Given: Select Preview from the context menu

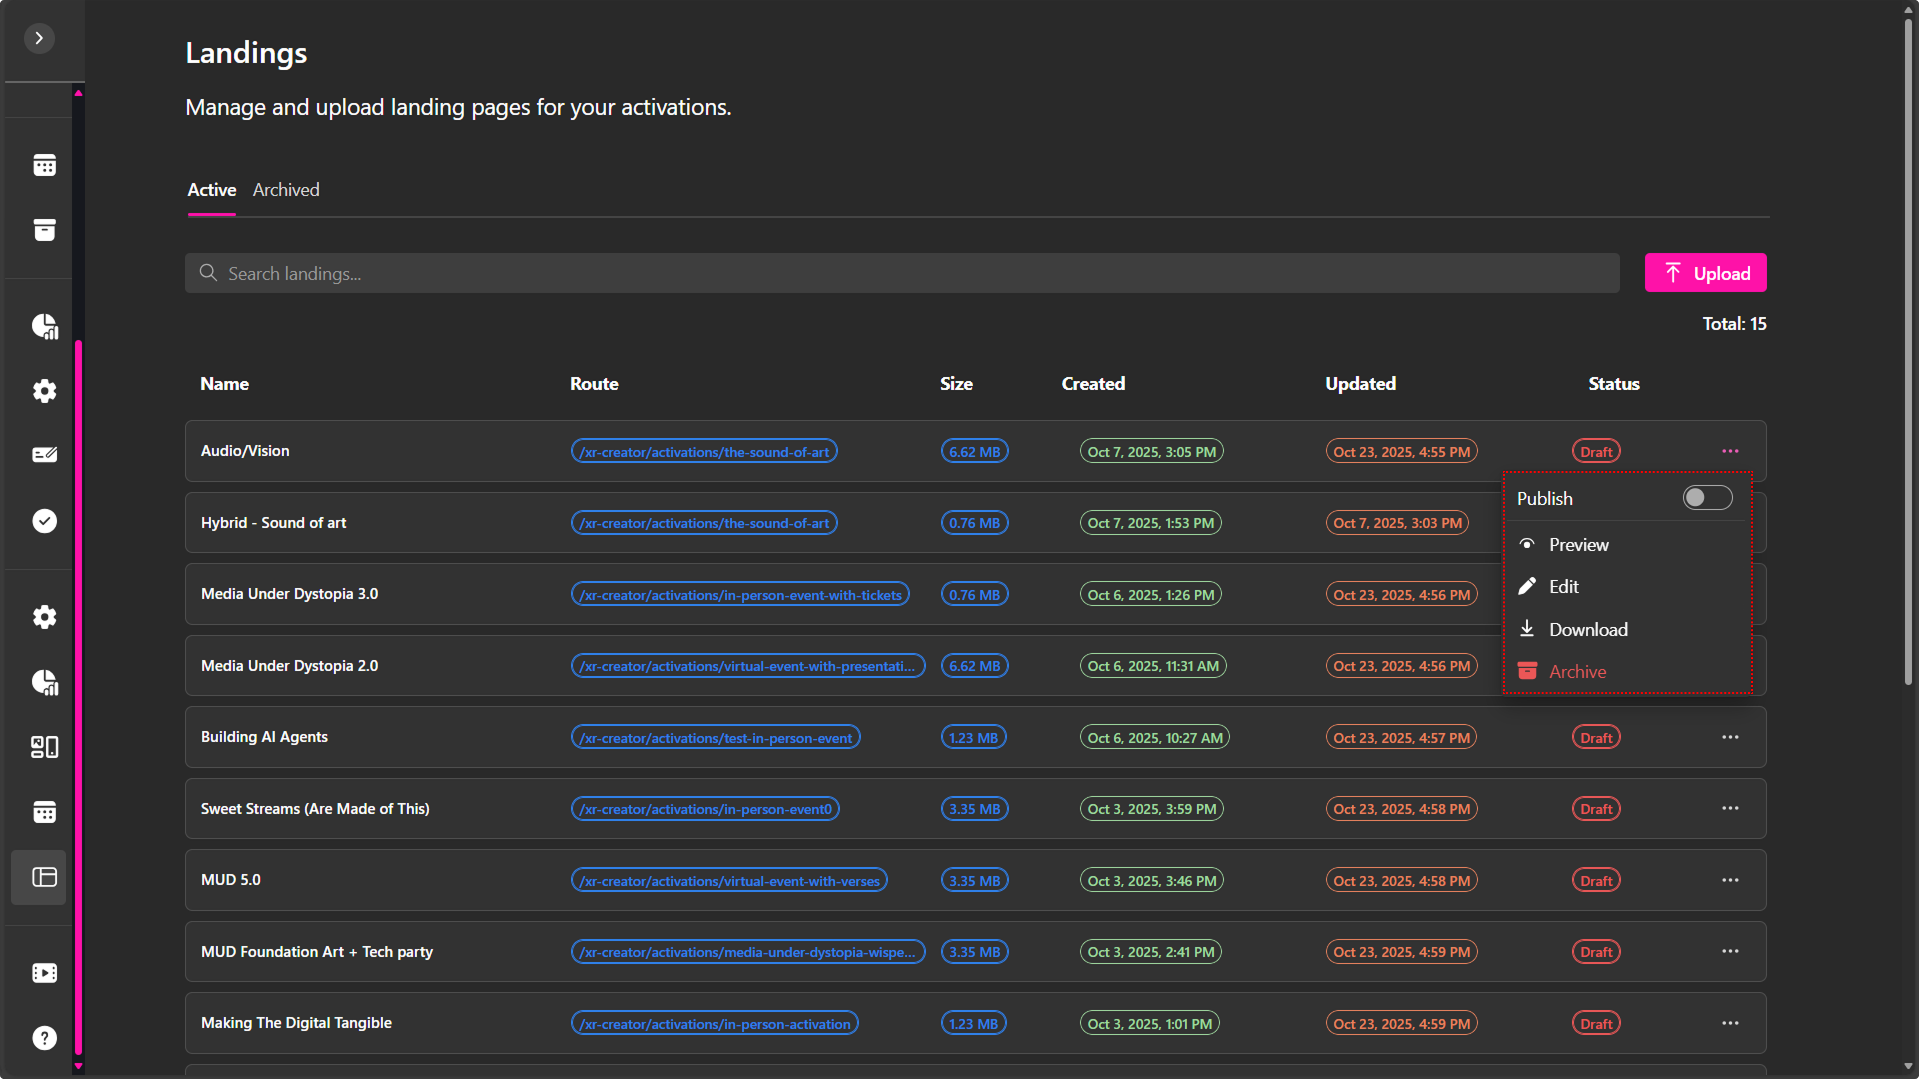Looking at the screenshot, I should click(x=1578, y=545).
